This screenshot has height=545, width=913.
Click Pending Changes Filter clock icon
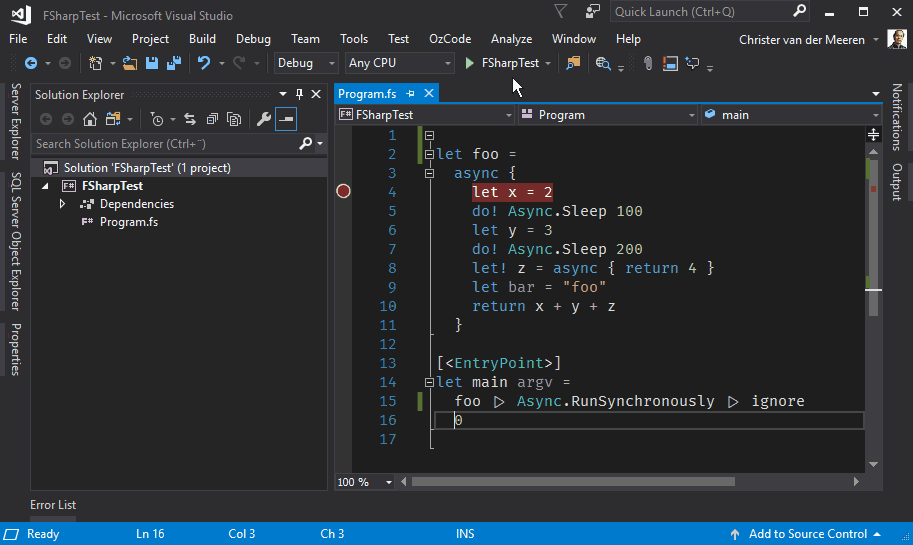point(157,119)
